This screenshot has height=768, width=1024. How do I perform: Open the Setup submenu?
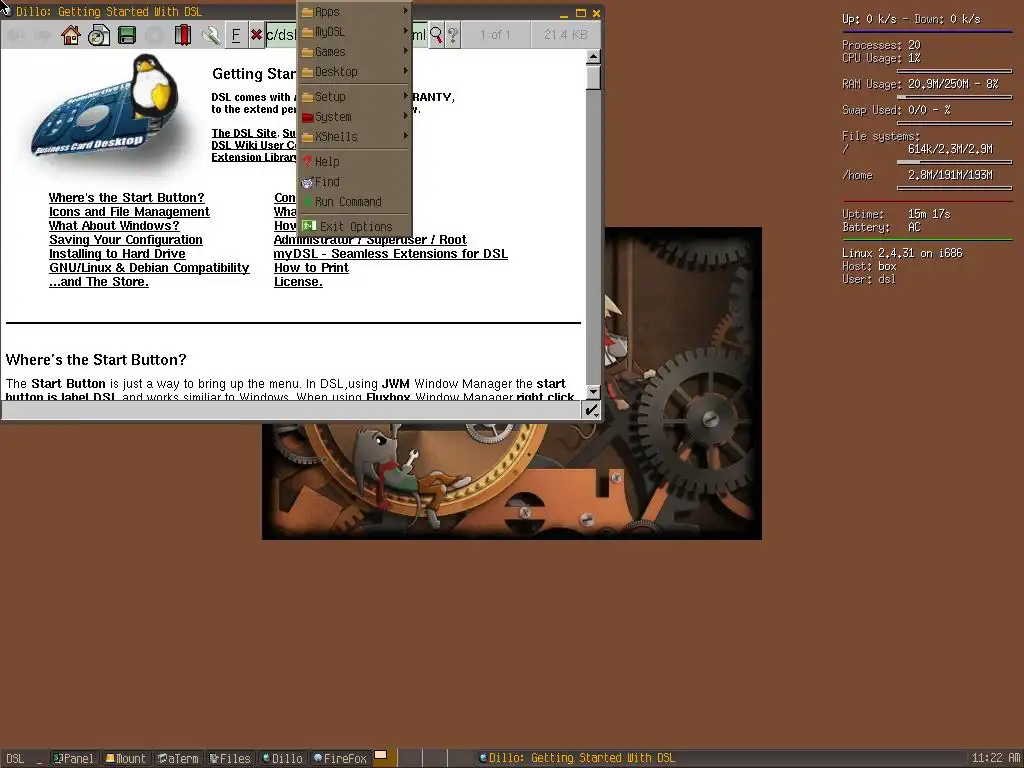[x=355, y=97]
